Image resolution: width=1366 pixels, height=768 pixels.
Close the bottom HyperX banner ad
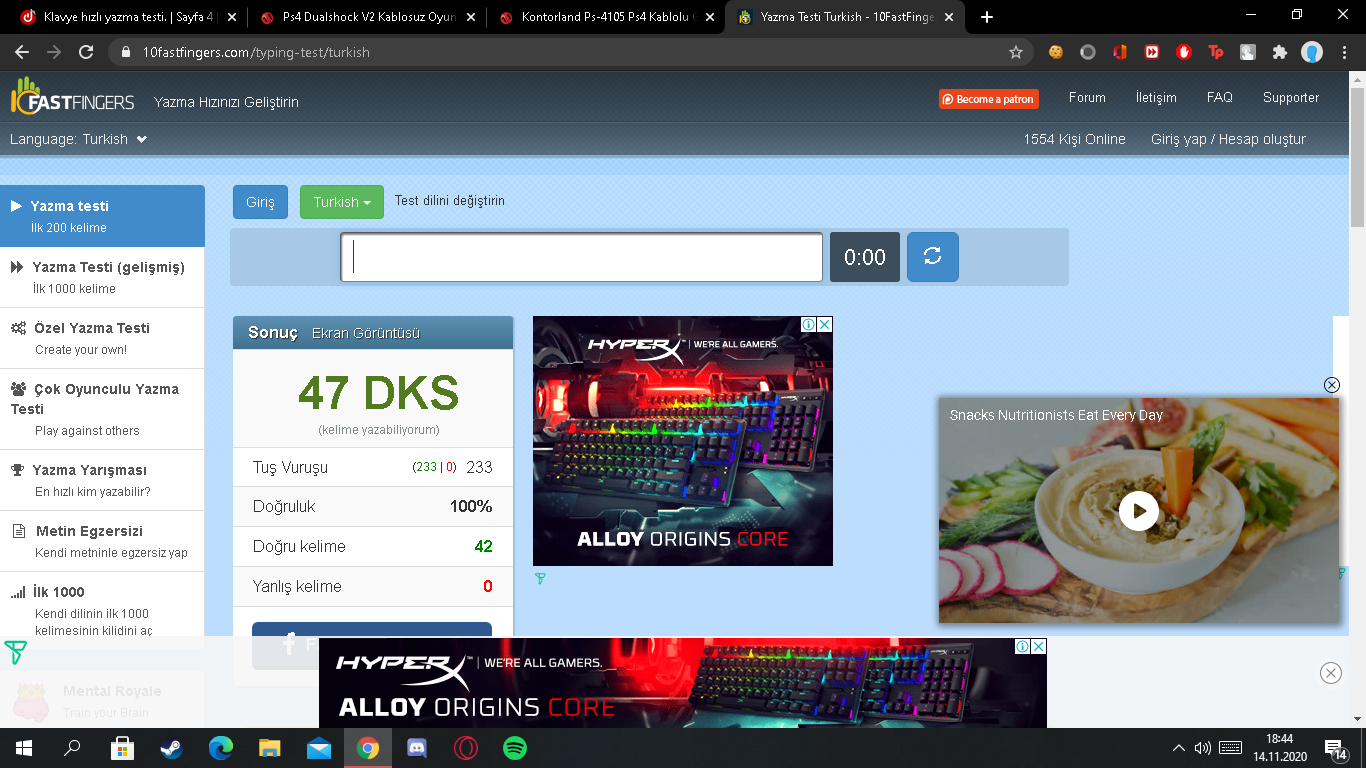[x=1331, y=673]
